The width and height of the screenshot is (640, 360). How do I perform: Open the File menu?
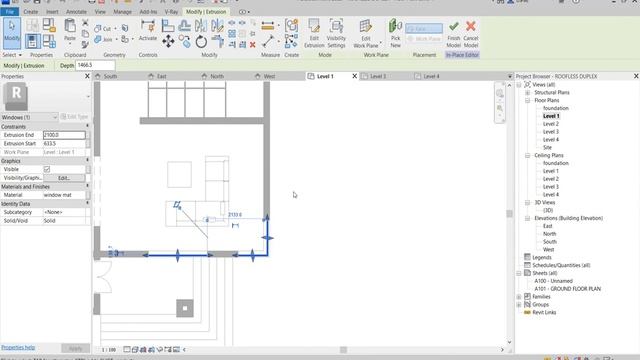click(9, 12)
